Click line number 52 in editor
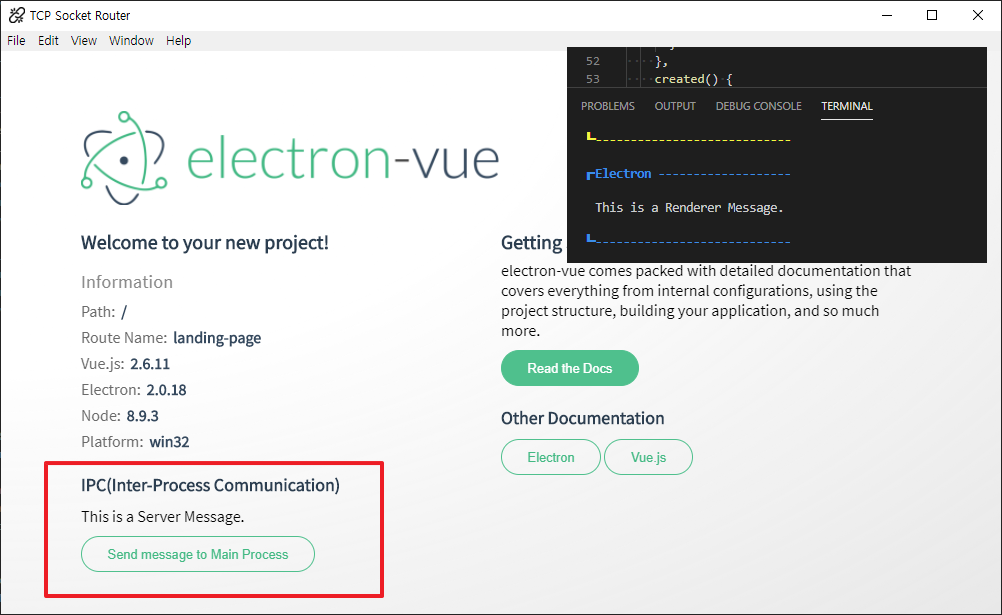1002x615 pixels. point(593,61)
